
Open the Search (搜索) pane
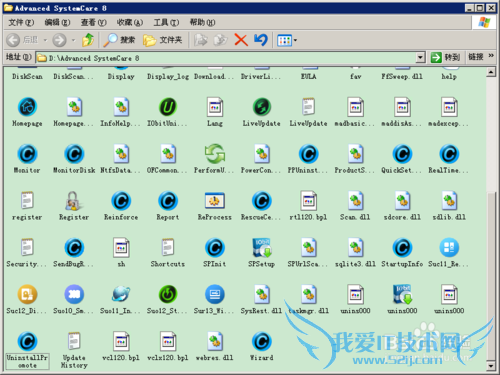click(119, 40)
